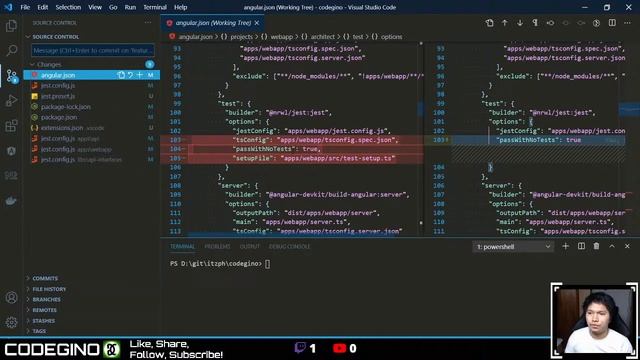Select package-lock.json in Changes list
The height and width of the screenshot is (360, 640).
[92, 107]
